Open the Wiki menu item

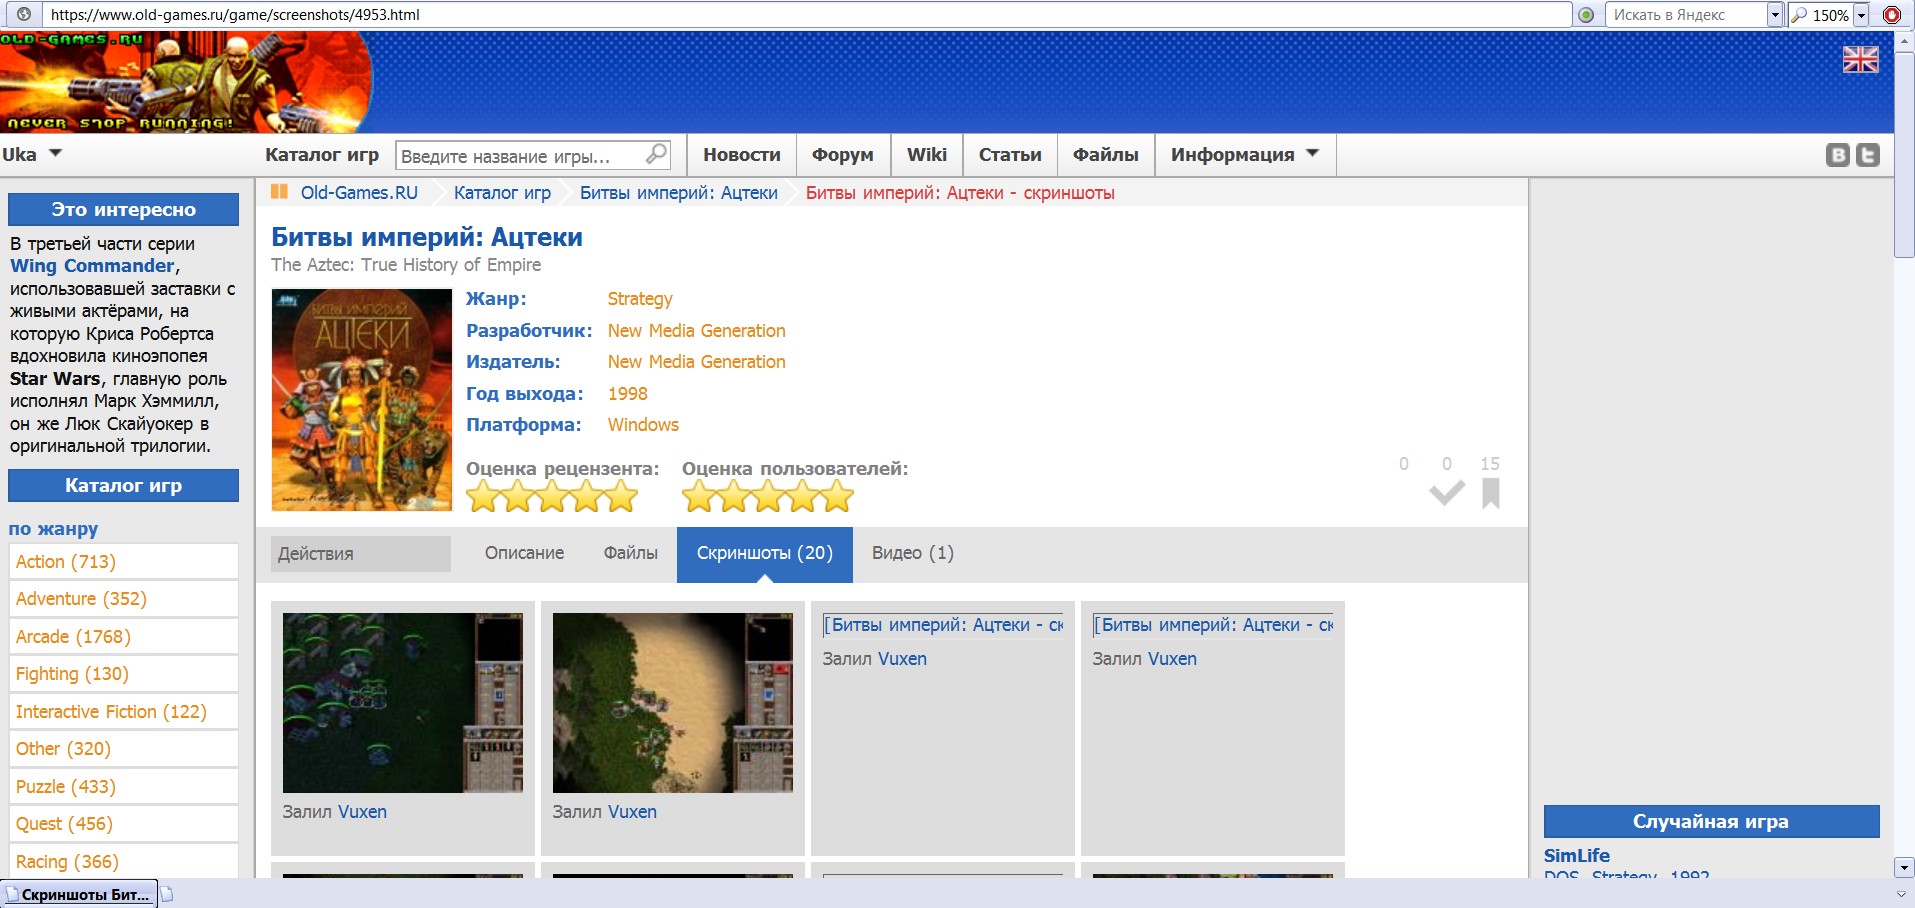[x=927, y=155]
